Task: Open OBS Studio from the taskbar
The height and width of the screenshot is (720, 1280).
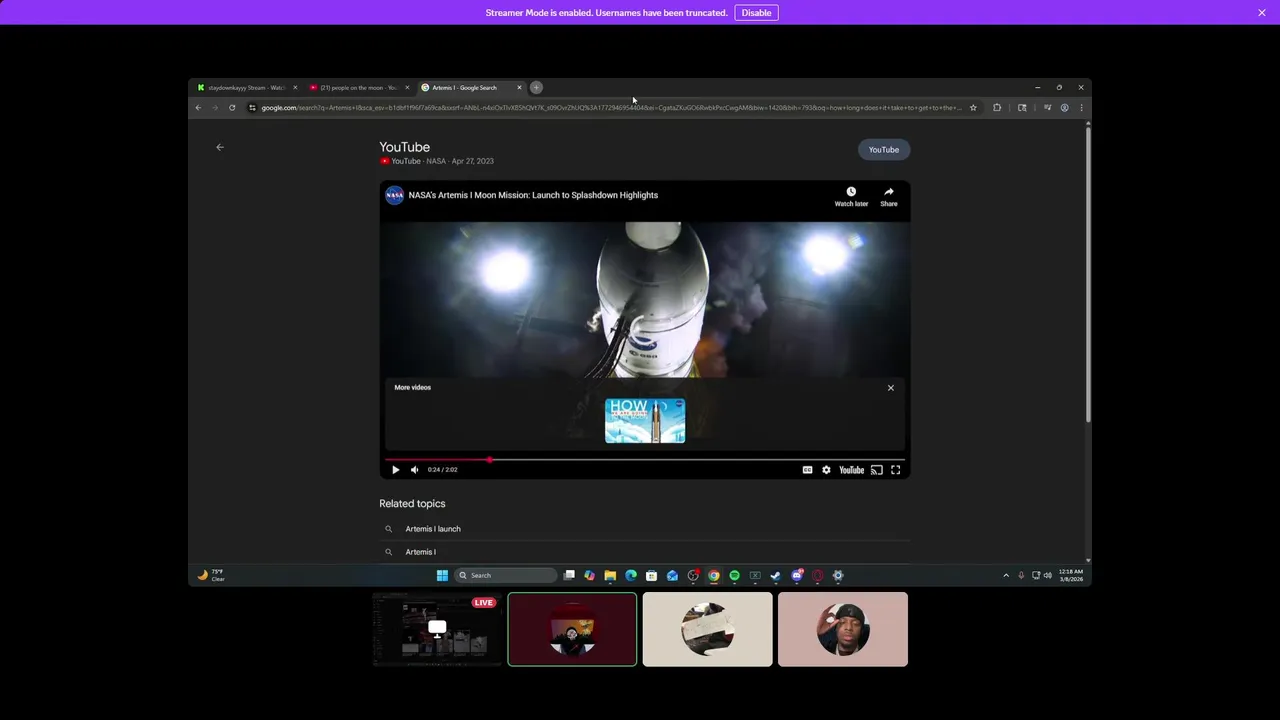Action: click(693, 575)
